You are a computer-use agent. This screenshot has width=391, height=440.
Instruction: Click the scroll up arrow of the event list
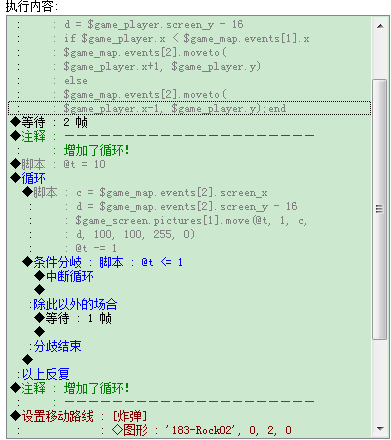[380, 26]
